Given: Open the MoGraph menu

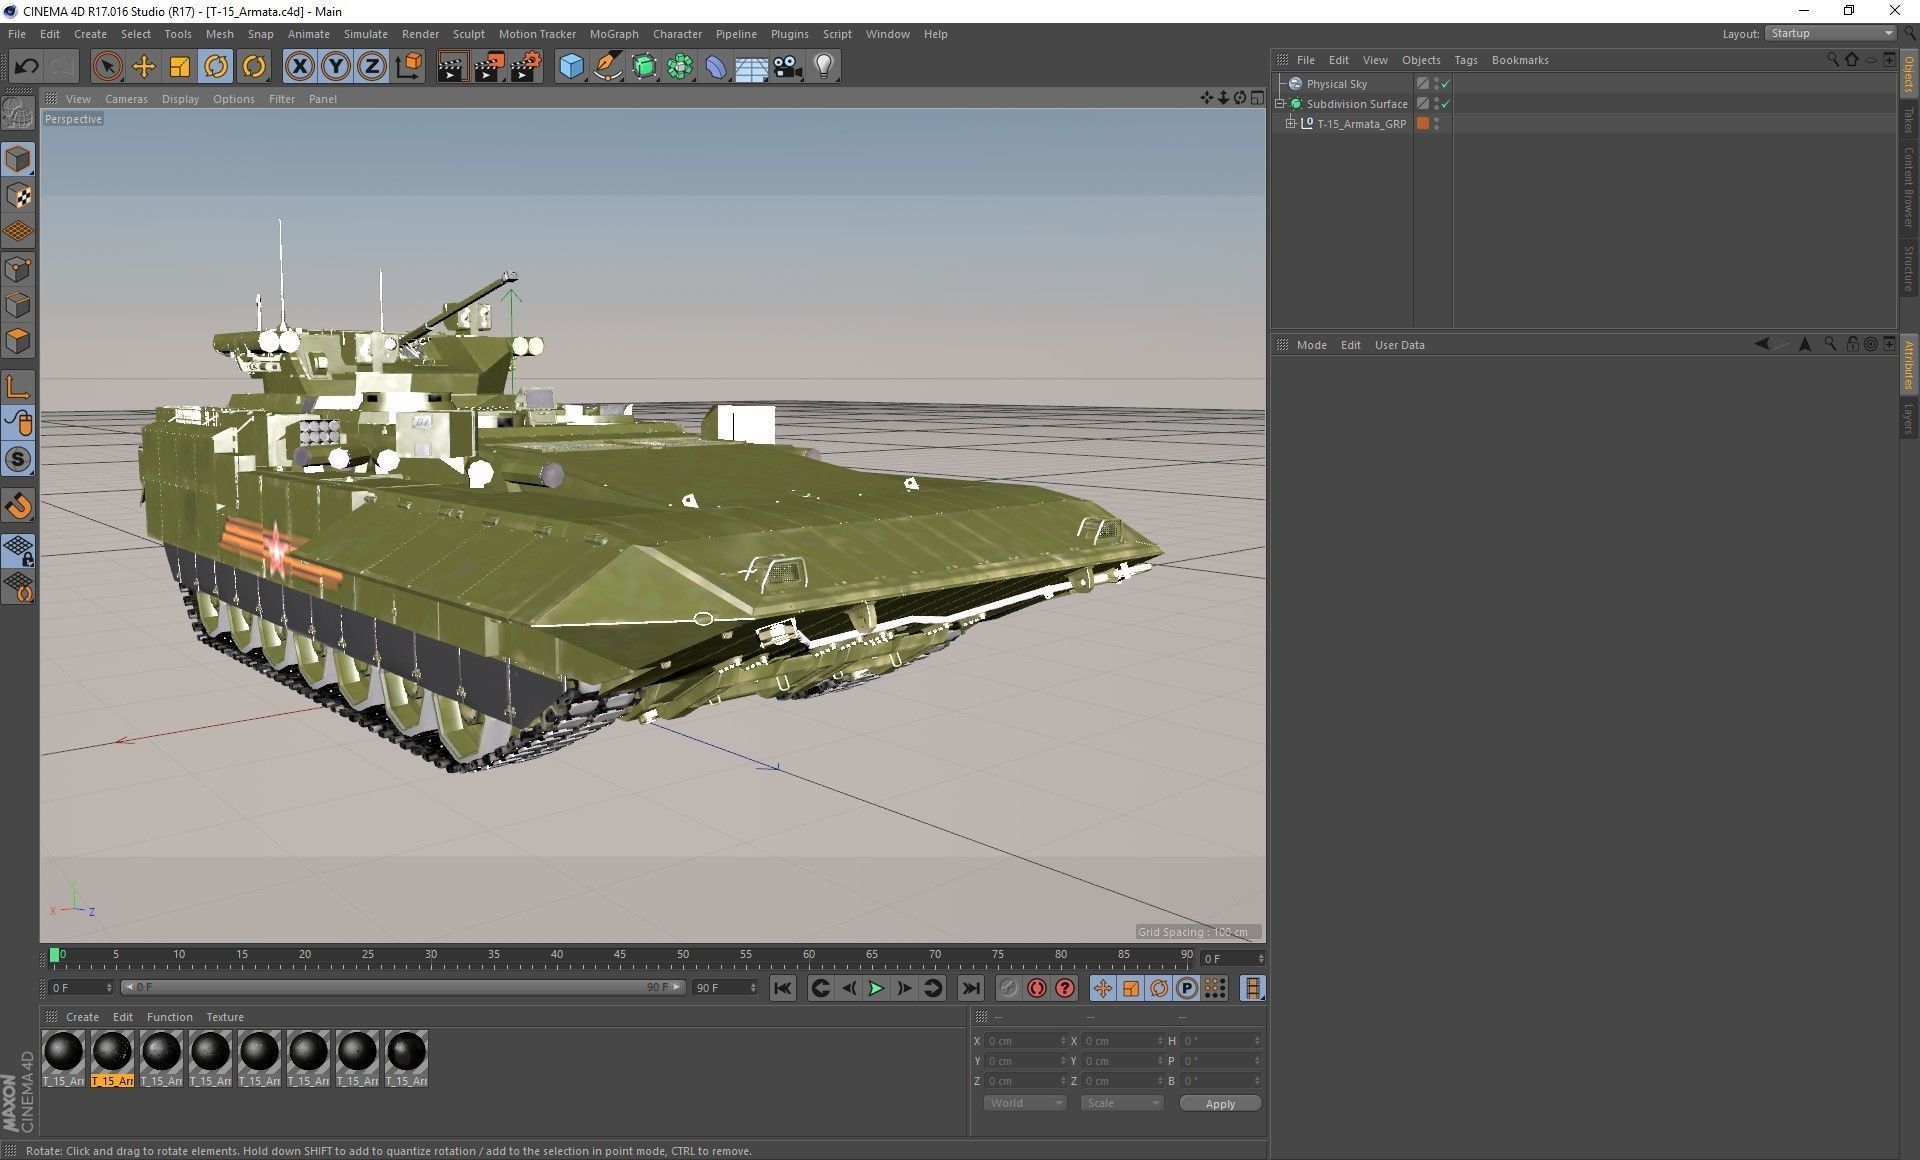Looking at the screenshot, I should click(x=613, y=34).
